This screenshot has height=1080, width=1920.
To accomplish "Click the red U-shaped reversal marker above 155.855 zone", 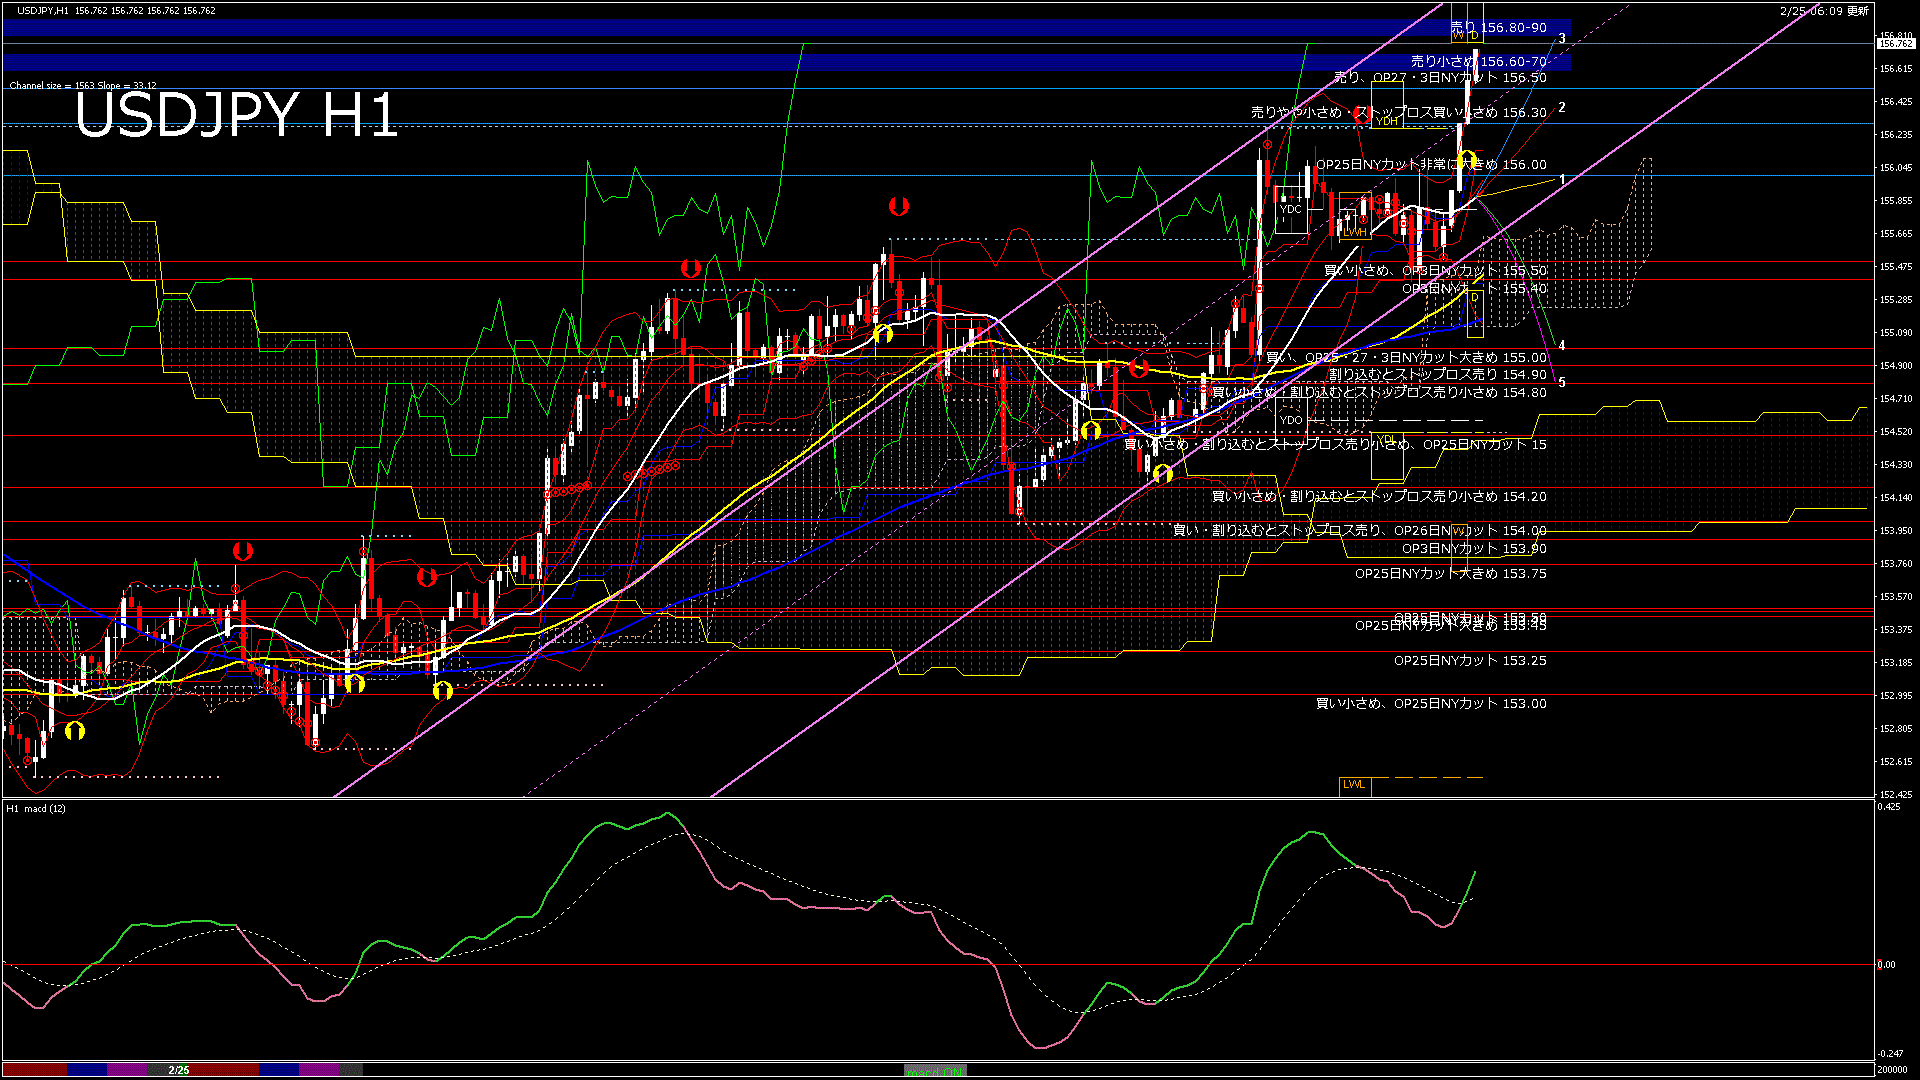I will click(x=899, y=206).
